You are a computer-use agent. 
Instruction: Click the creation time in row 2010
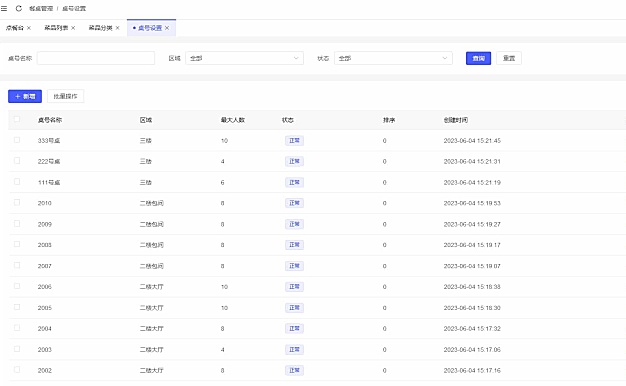click(x=472, y=203)
